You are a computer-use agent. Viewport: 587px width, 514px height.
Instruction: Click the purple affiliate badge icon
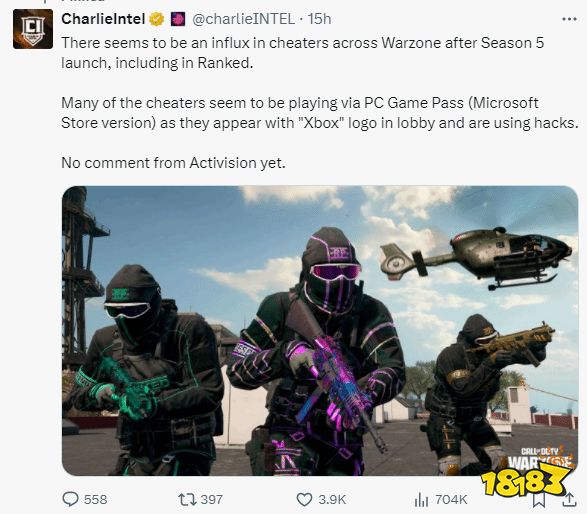pos(178,19)
